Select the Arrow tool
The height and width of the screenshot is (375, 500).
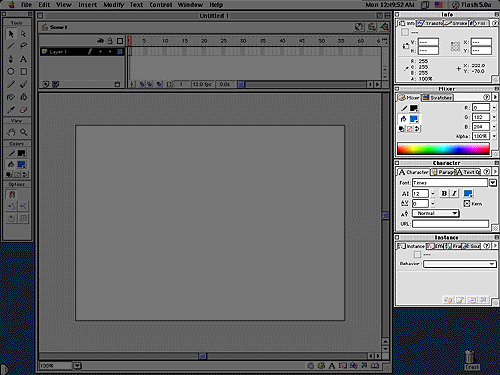click(11, 34)
